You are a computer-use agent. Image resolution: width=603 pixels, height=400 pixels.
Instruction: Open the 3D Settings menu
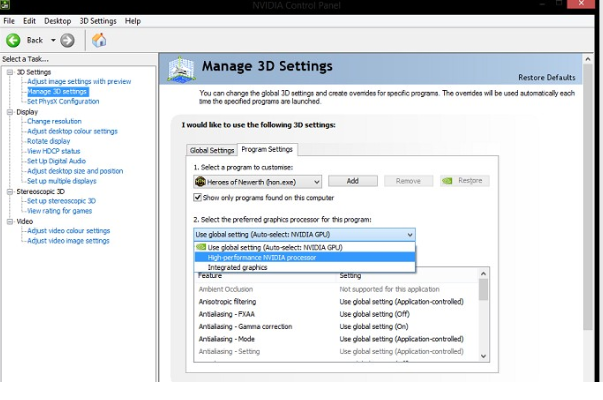click(98, 21)
